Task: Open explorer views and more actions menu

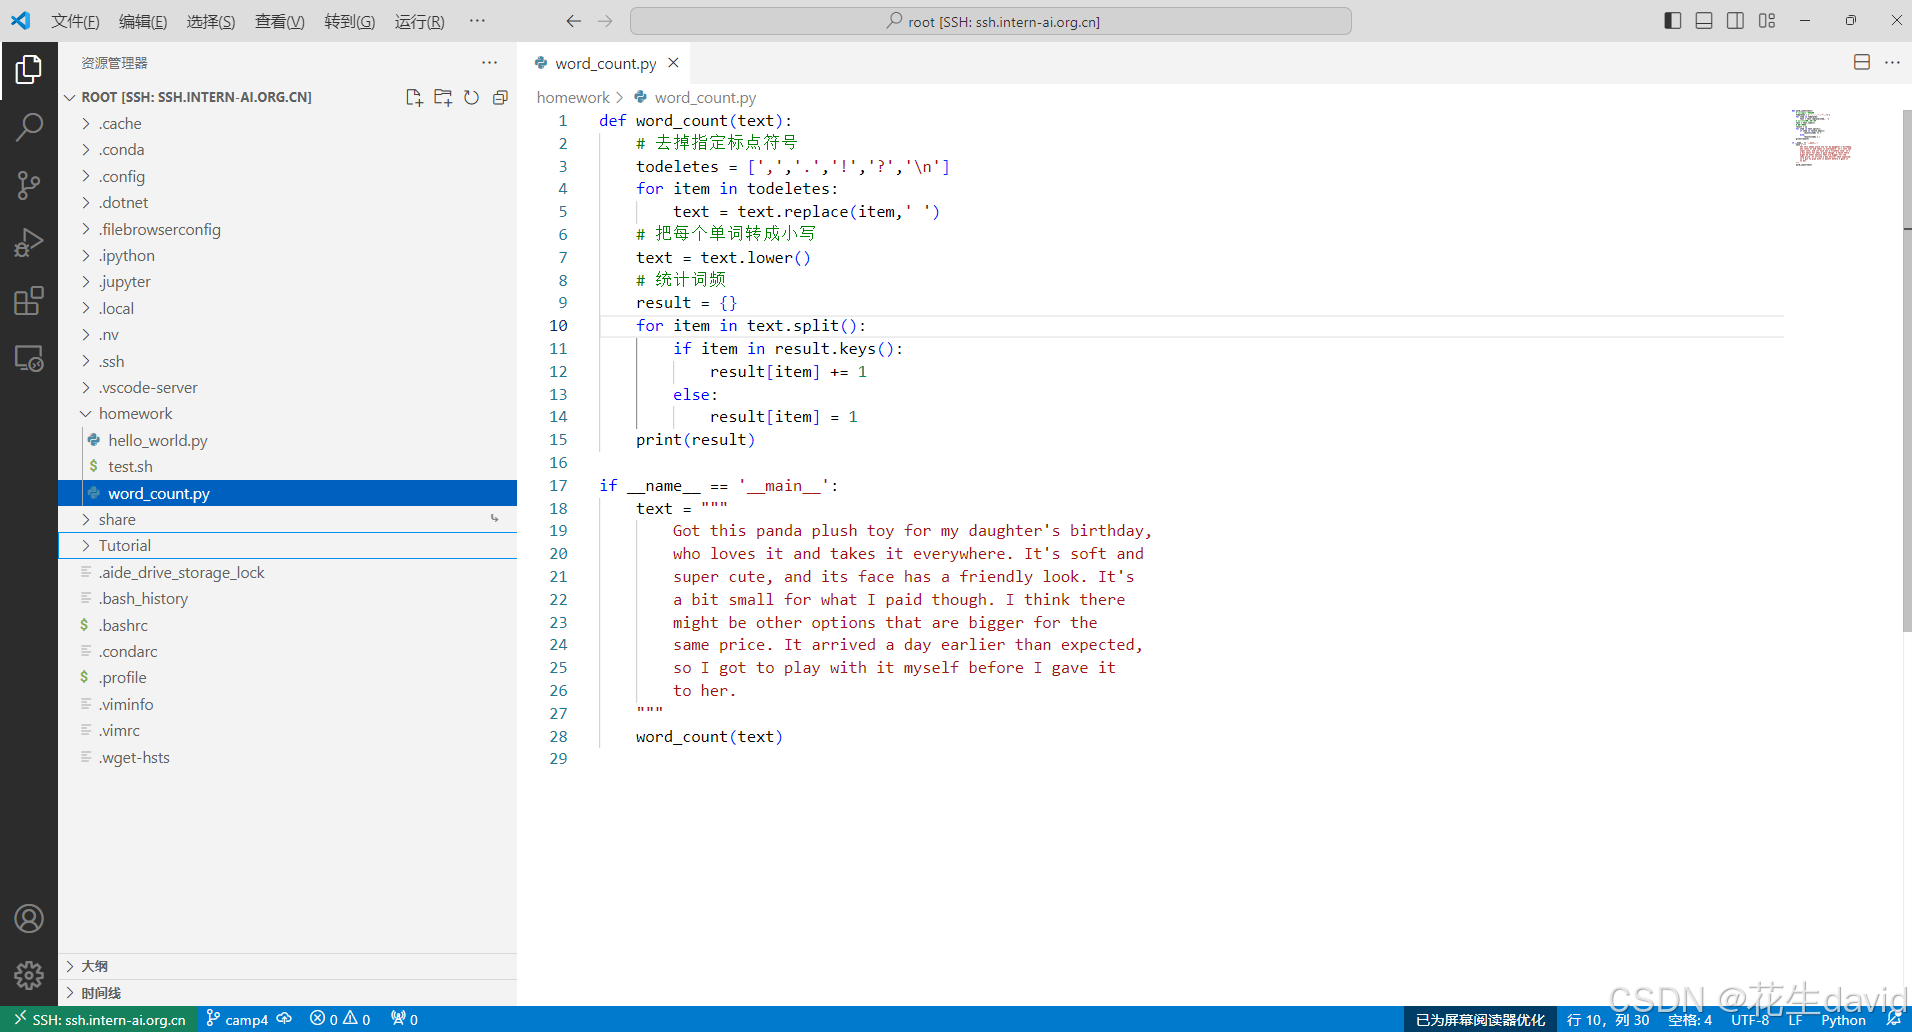Action: [489, 62]
